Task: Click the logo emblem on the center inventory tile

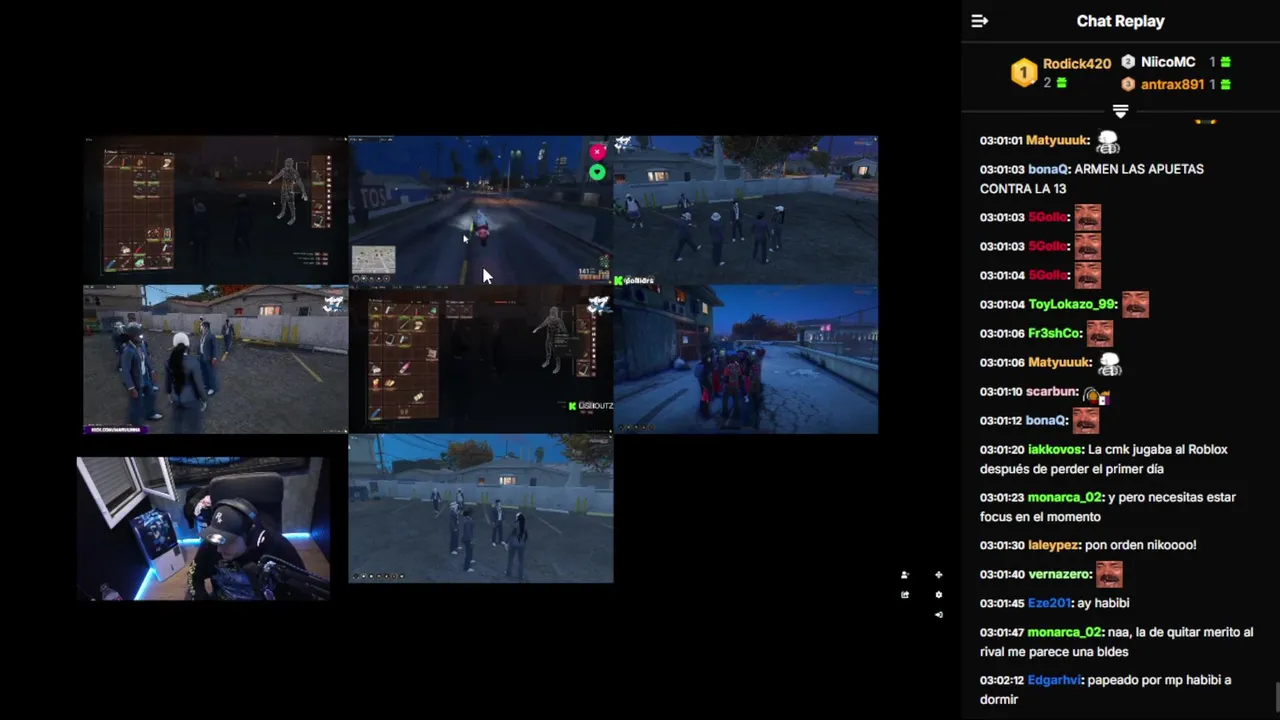Action: pyautogui.click(x=599, y=305)
